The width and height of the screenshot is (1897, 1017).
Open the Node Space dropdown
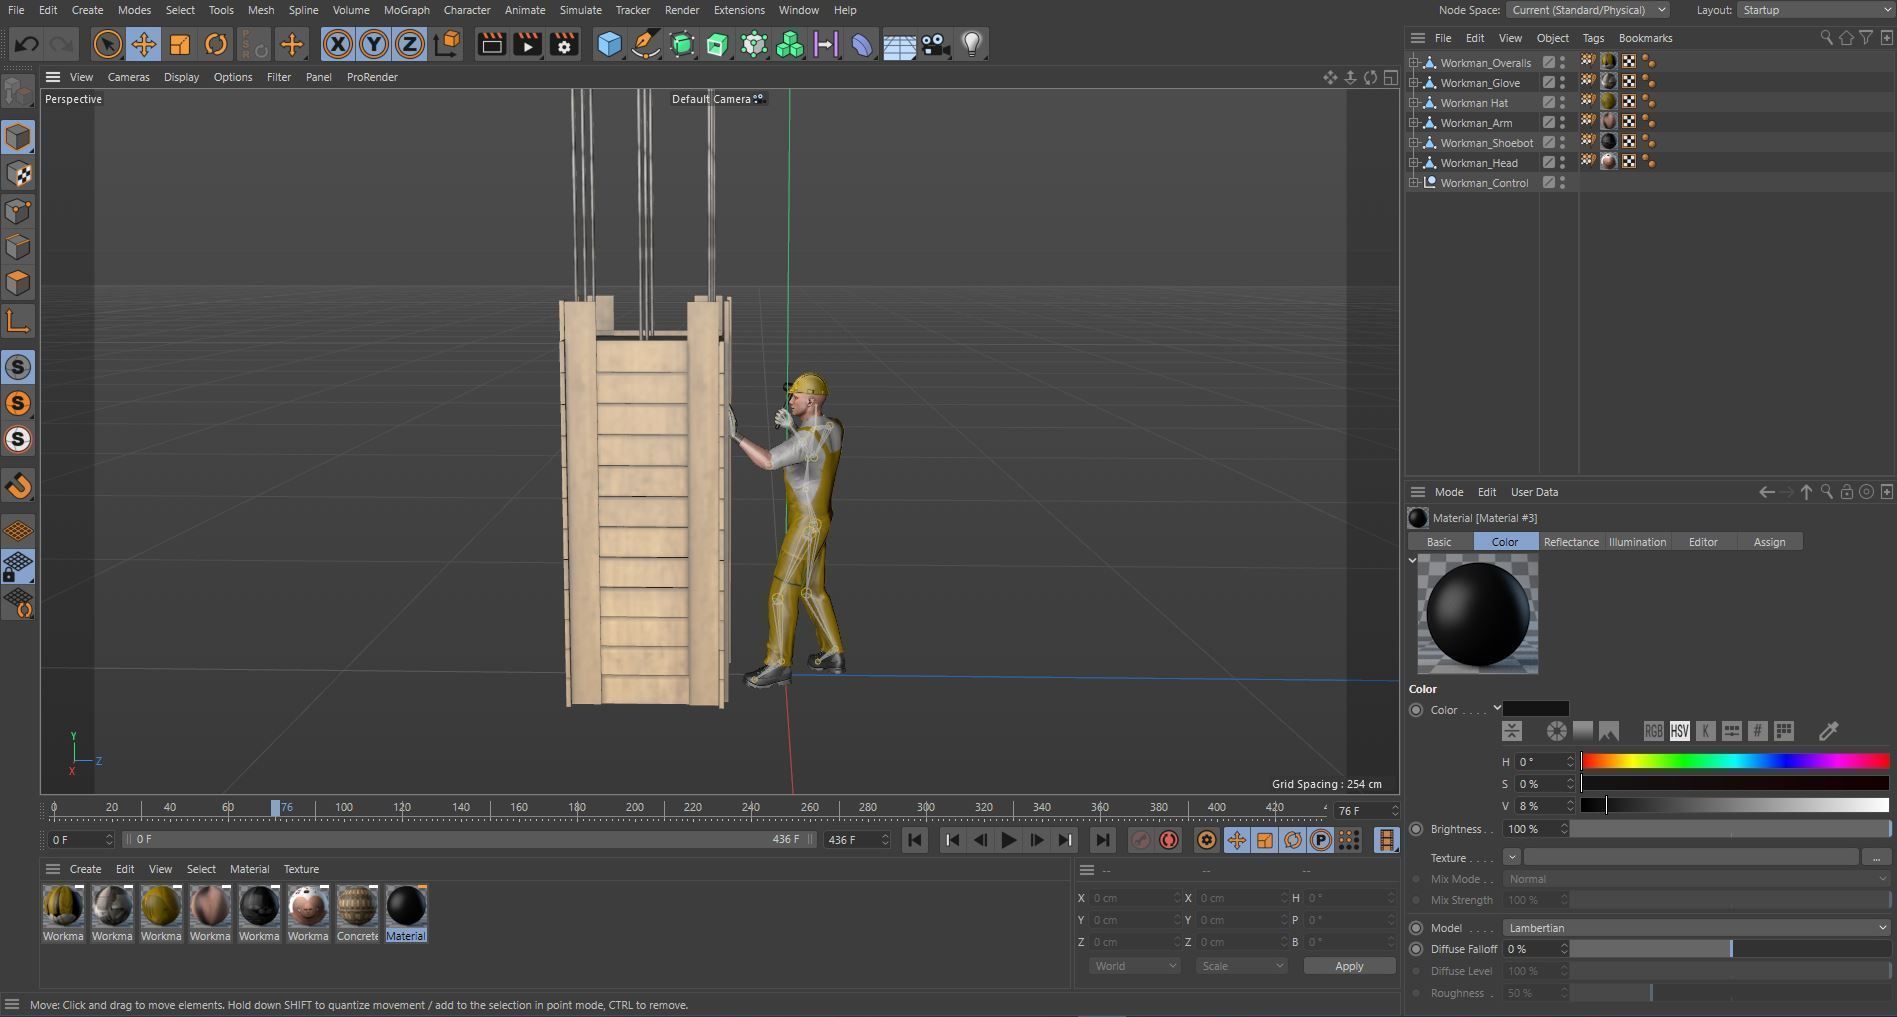[x=1588, y=10]
